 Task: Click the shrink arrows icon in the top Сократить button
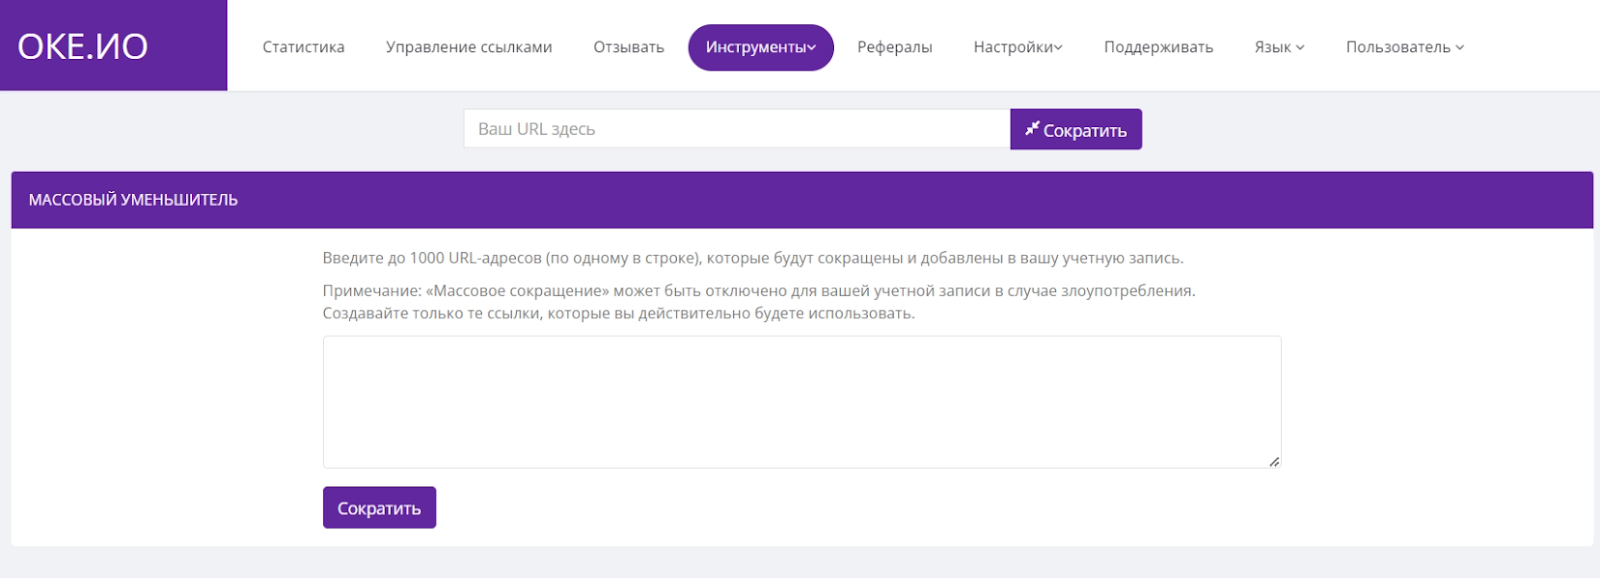1031,129
